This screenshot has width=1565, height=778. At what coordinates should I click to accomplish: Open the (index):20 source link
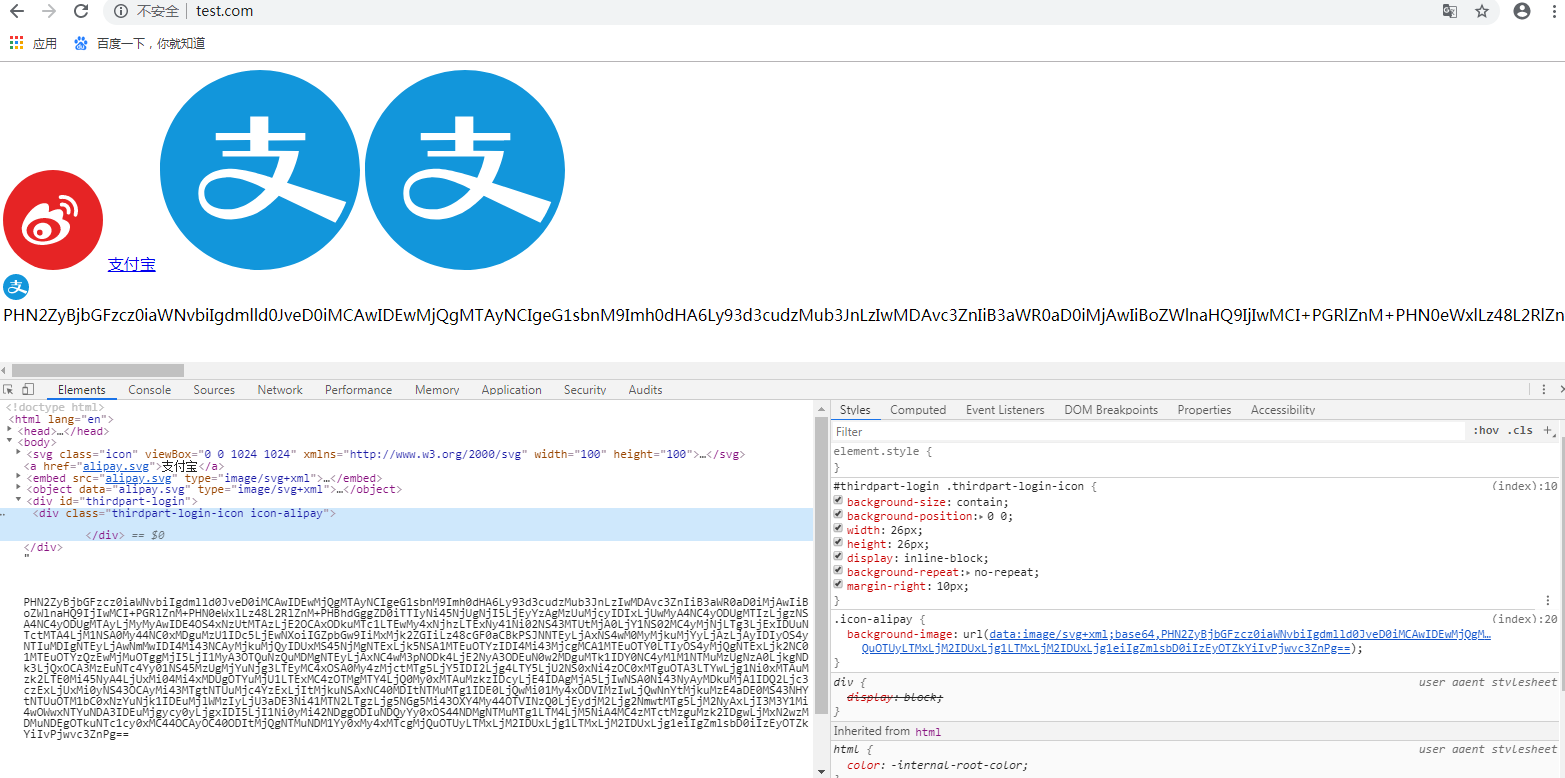1524,619
